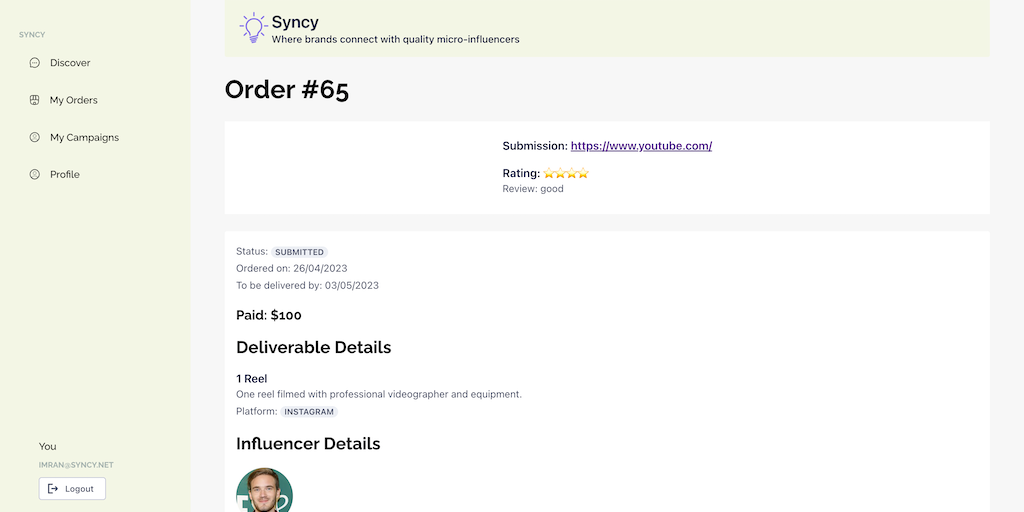Click the SUBMITTED status badge
The image size is (1024, 512).
point(300,252)
